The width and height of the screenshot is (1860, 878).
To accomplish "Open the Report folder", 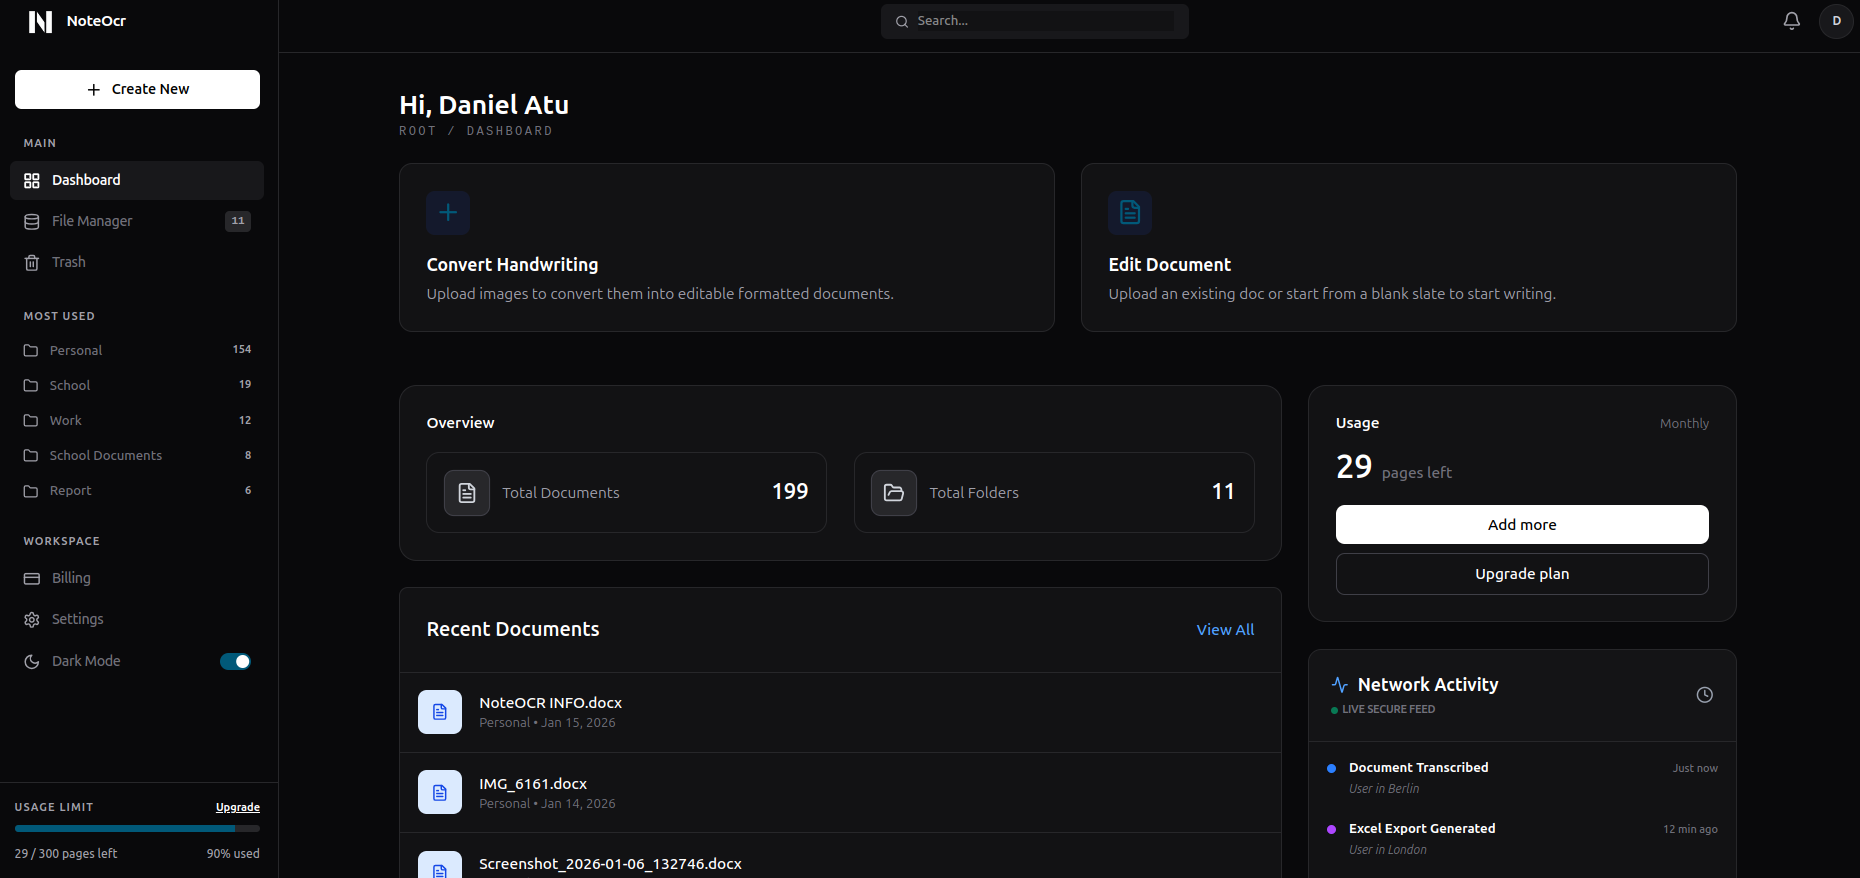I will [137, 490].
